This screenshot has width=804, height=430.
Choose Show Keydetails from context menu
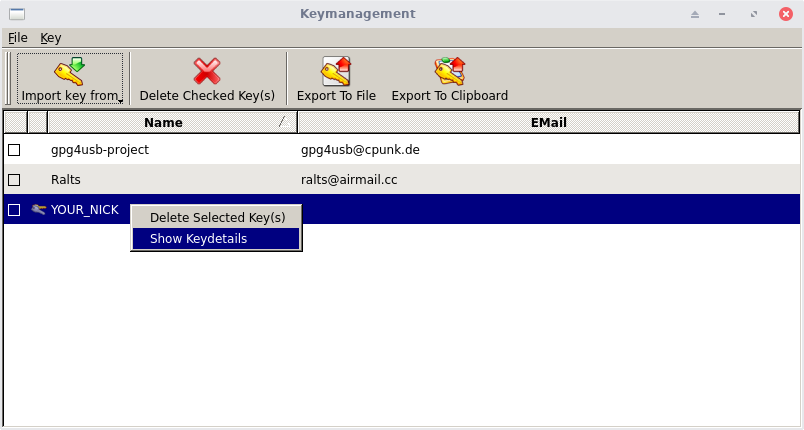tap(216, 239)
